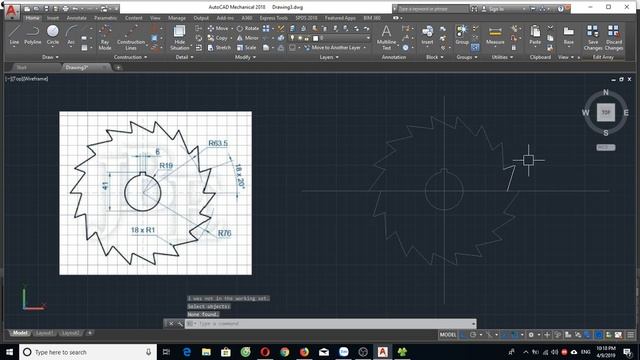Image resolution: width=640 pixels, height=360 pixels.
Task: Open the Windows notification center icon
Action: coord(627,352)
